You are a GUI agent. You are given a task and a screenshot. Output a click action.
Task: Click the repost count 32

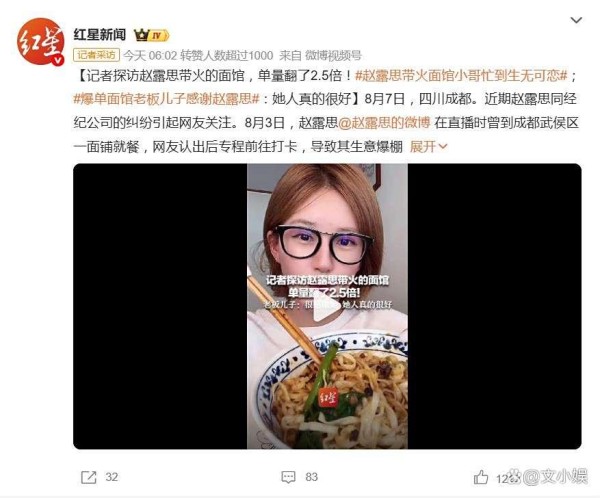[x=112, y=477]
